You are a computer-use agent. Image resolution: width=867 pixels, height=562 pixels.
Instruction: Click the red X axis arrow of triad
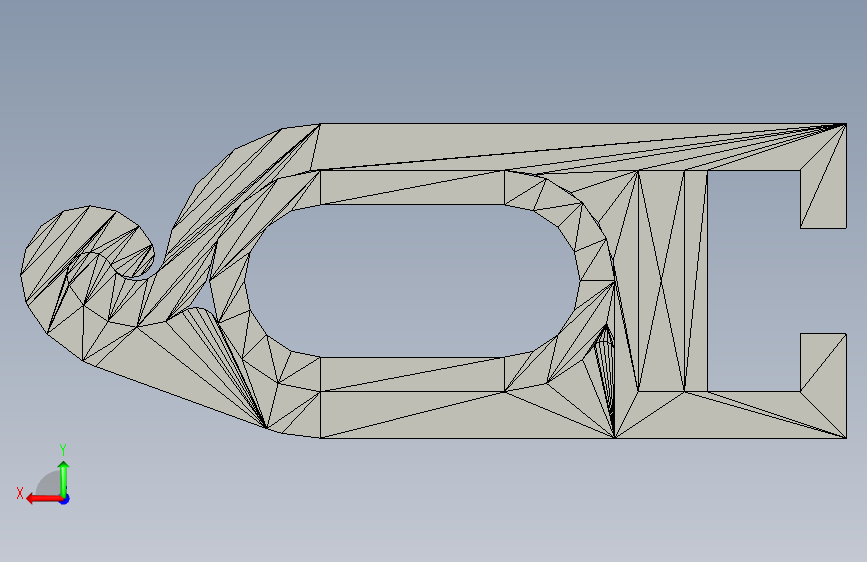(x=43, y=499)
